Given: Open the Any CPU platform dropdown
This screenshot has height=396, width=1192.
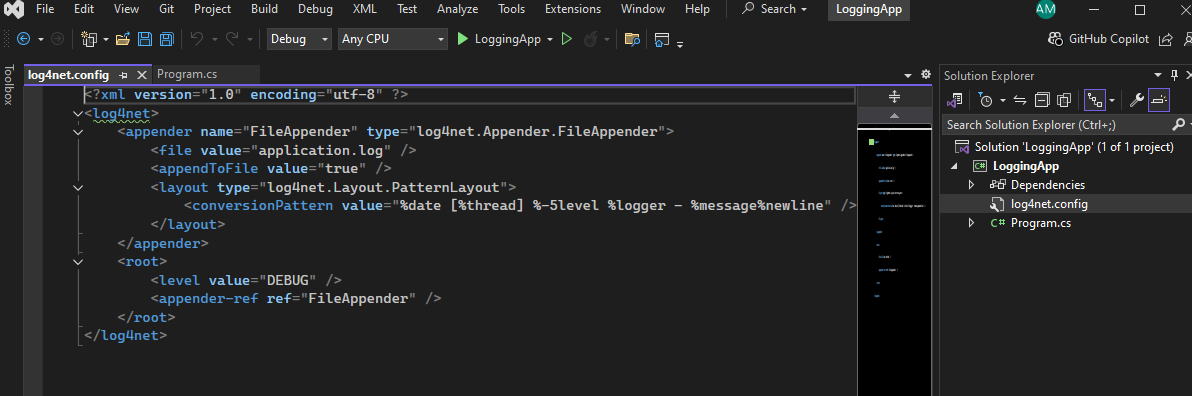Looking at the screenshot, I should coord(392,39).
